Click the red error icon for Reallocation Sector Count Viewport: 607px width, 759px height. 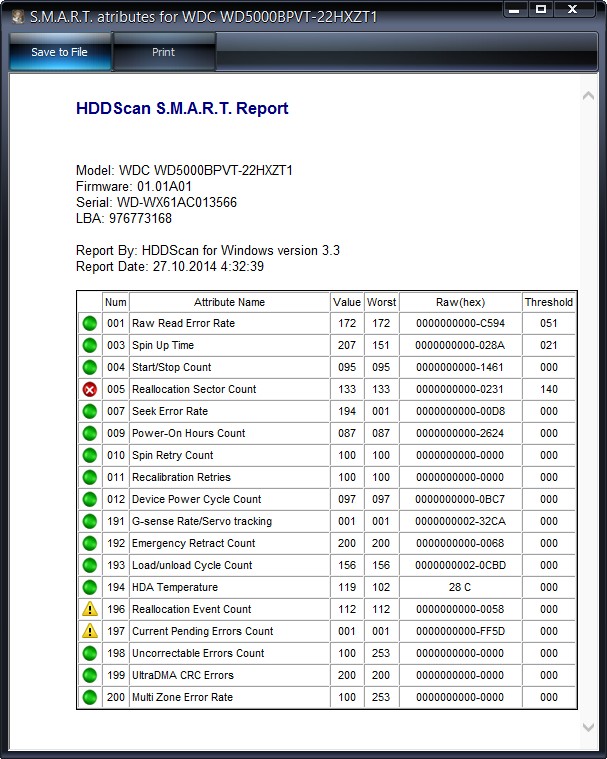[x=90, y=389]
